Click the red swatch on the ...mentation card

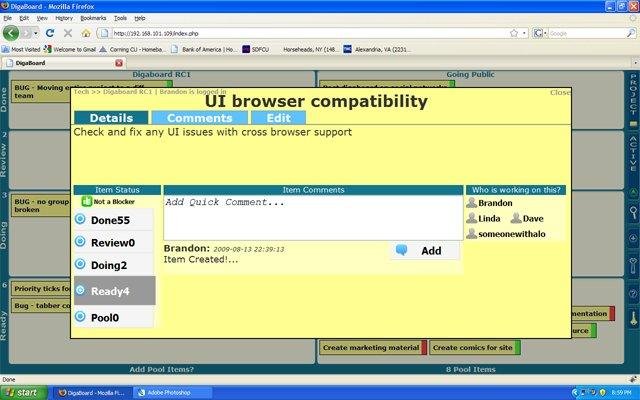[612, 313]
